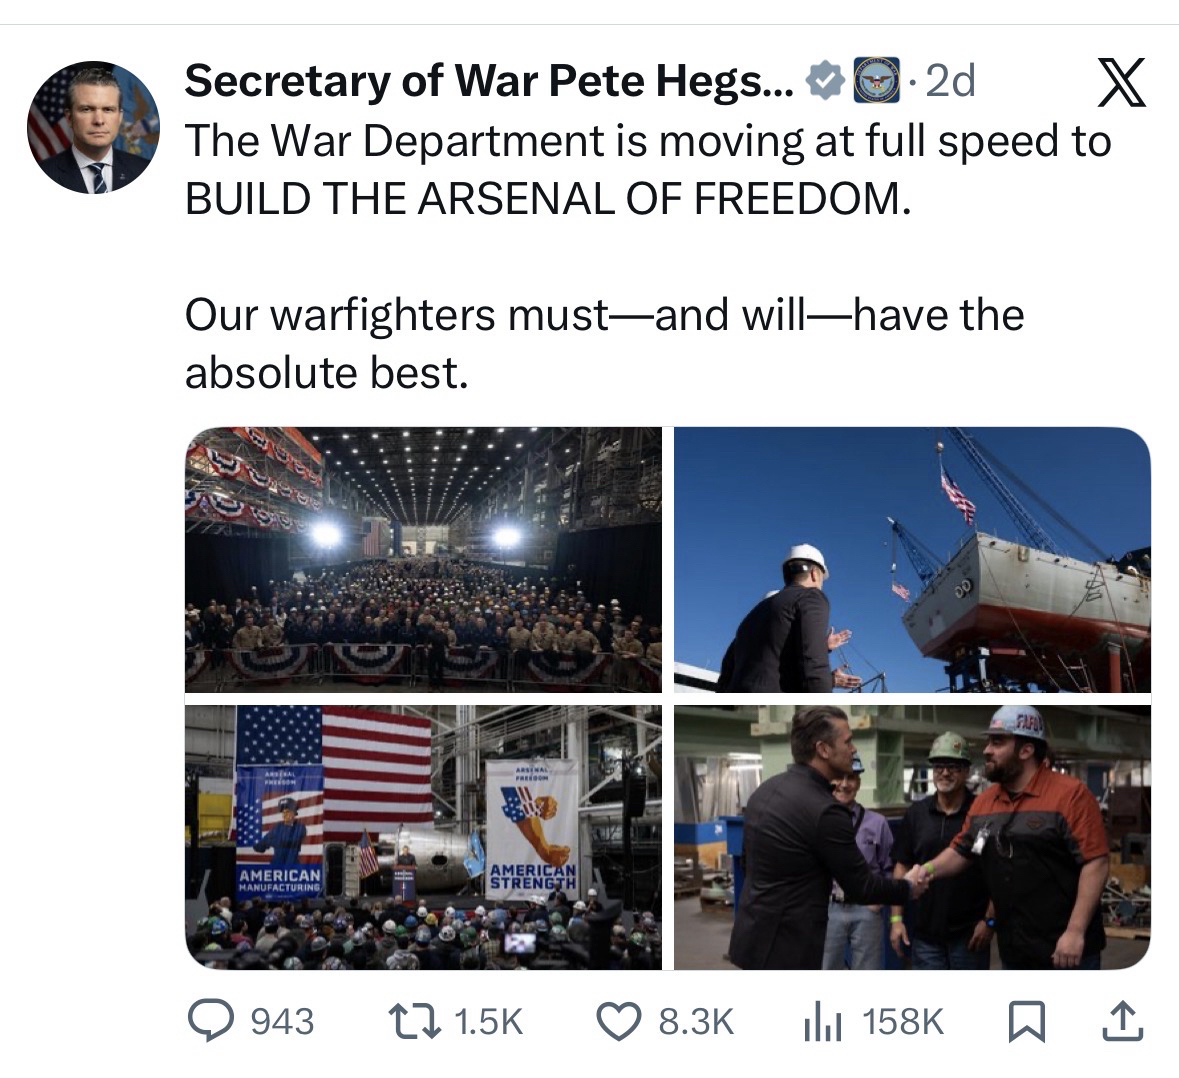
Task: Open the handshake with workers photo
Action: click(912, 837)
